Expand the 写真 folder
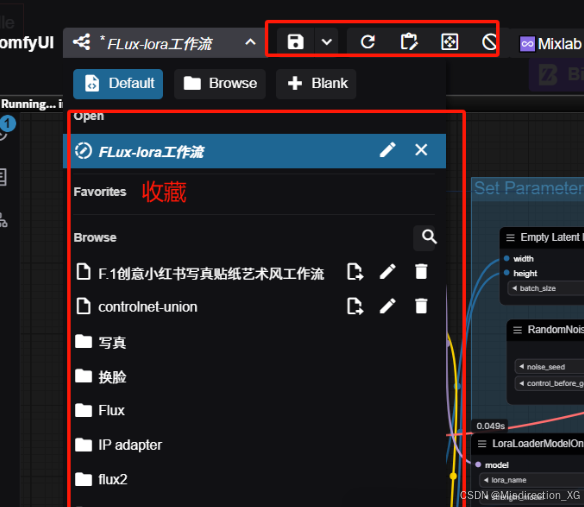Image resolution: width=584 pixels, height=507 pixels. click(x=101, y=342)
